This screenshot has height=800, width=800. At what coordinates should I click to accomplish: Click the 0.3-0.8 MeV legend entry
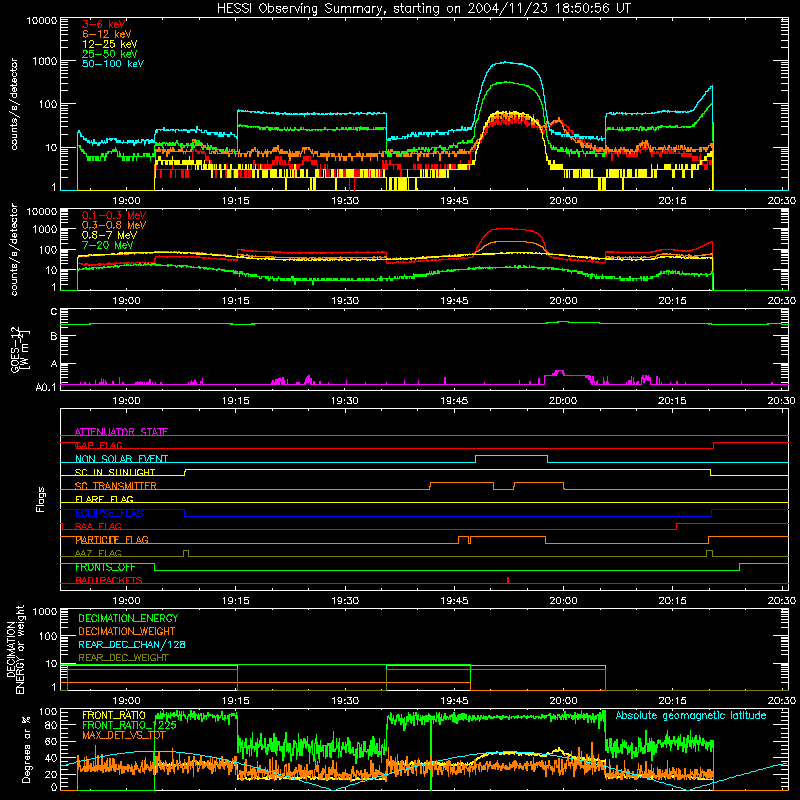114,225
